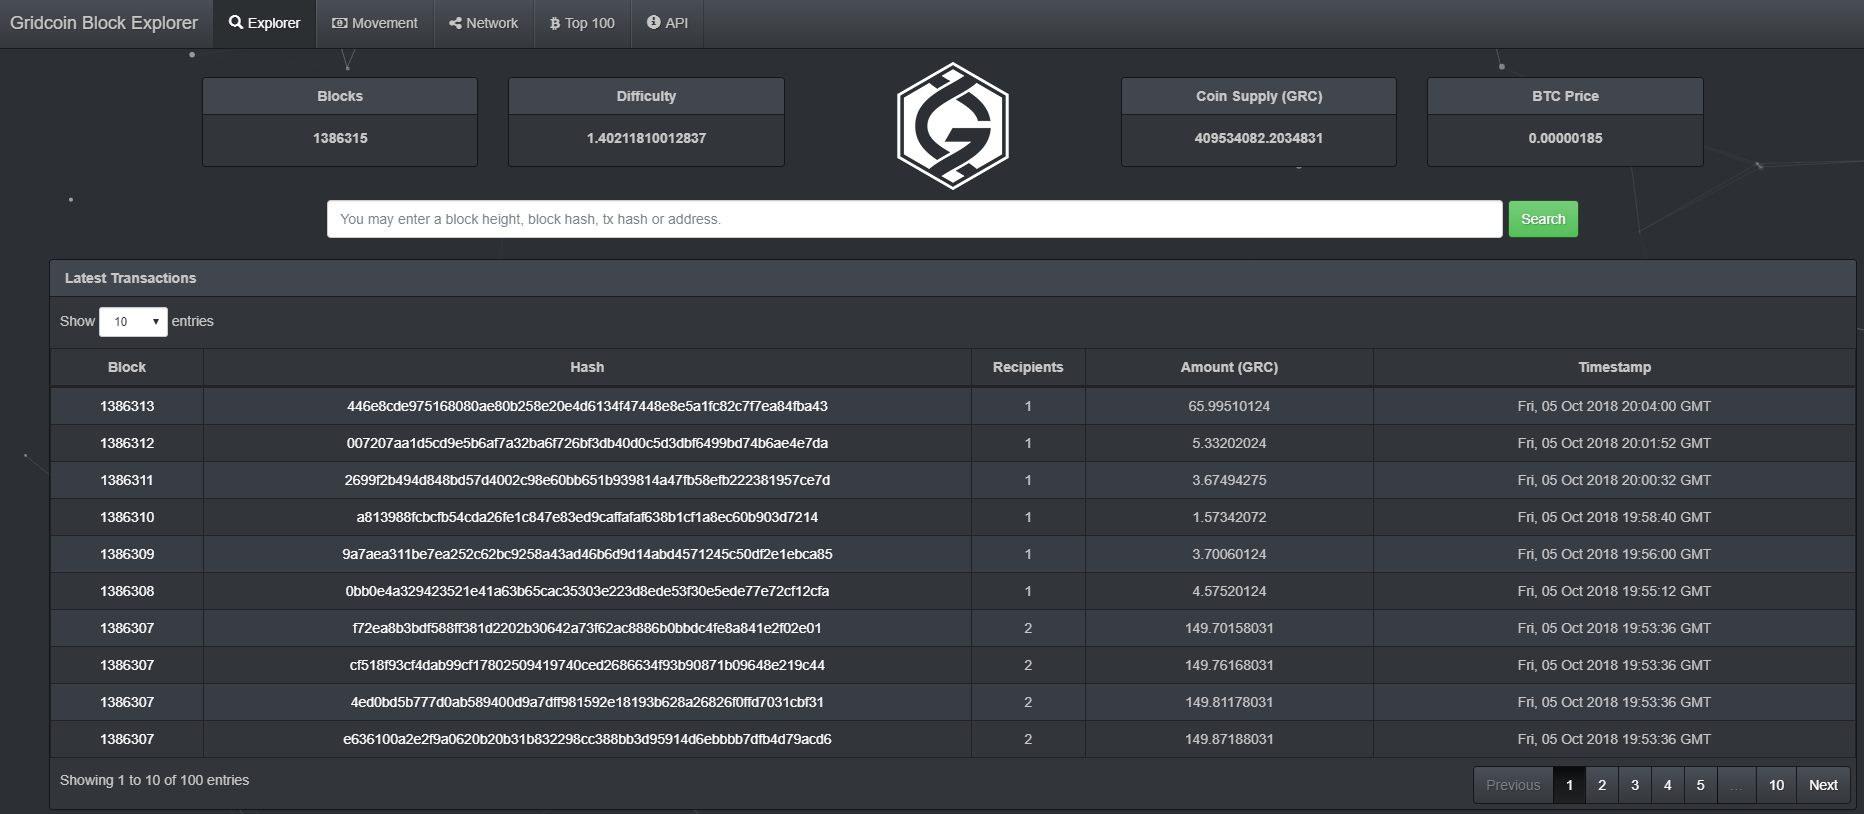Open transaction hash starting 9a7aea31
Image resolution: width=1864 pixels, height=814 pixels.
tap(587, 554)
